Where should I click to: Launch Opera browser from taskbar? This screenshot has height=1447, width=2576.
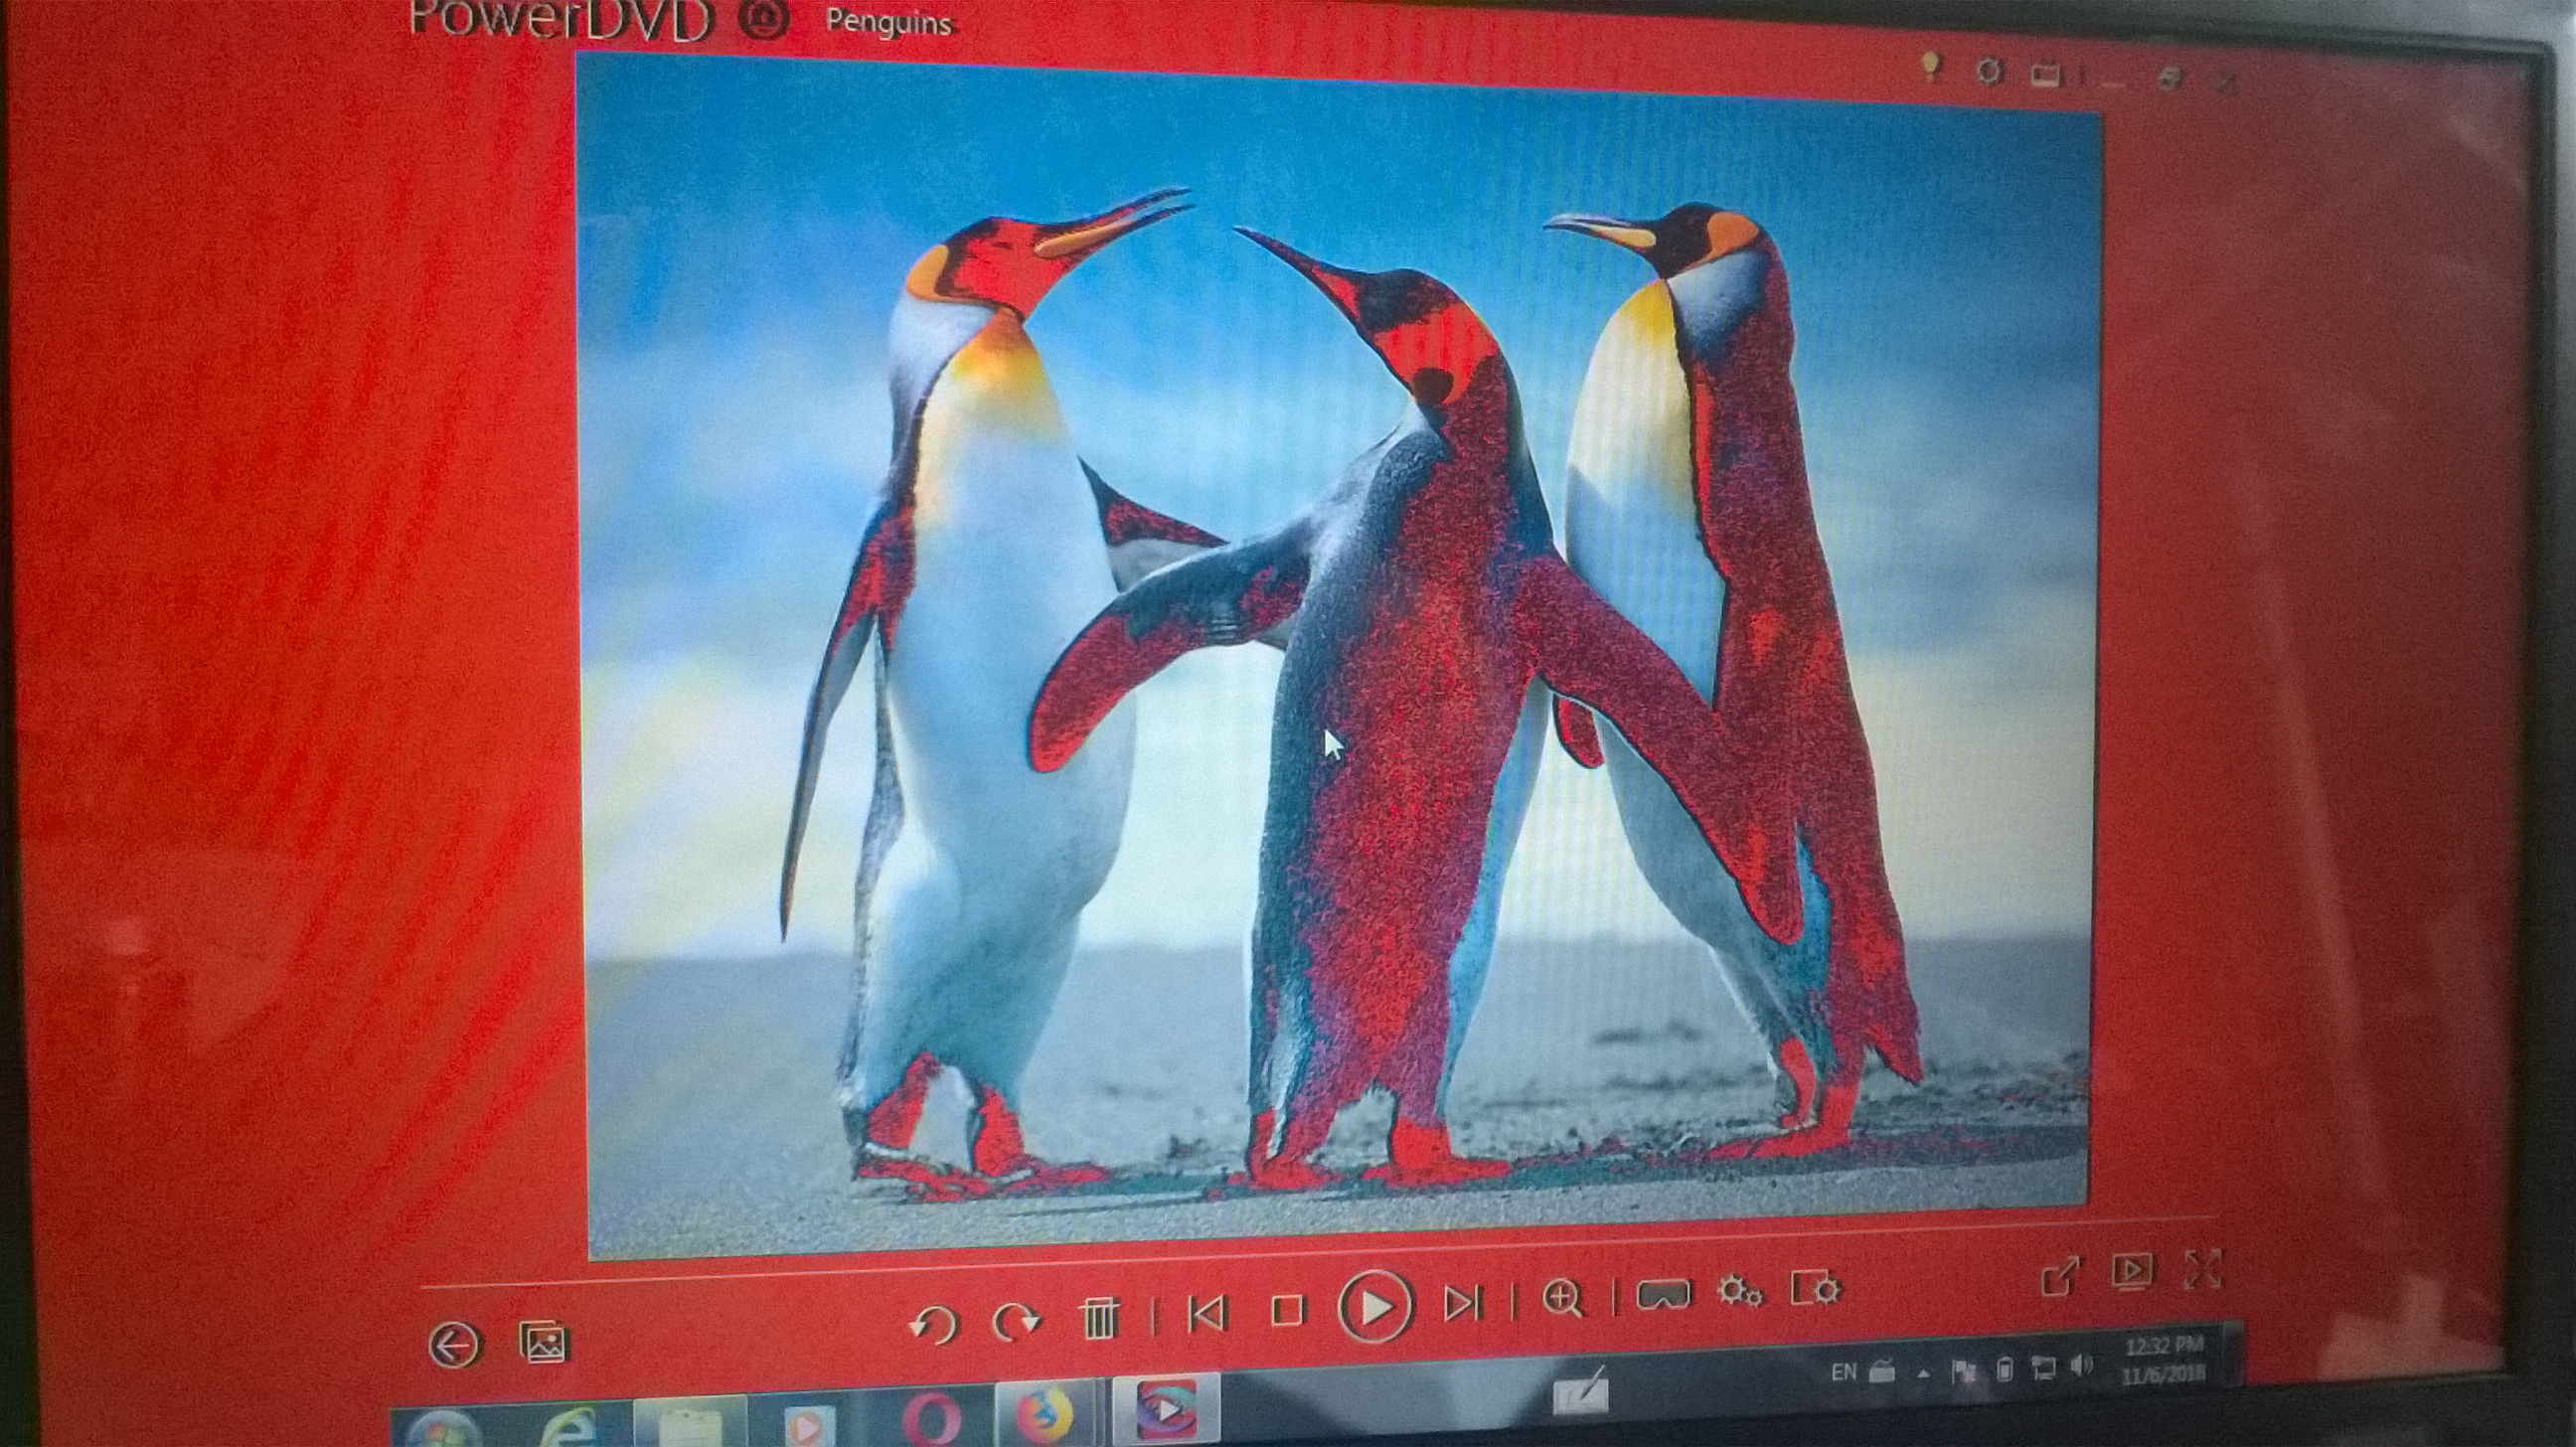(930, 1418)
